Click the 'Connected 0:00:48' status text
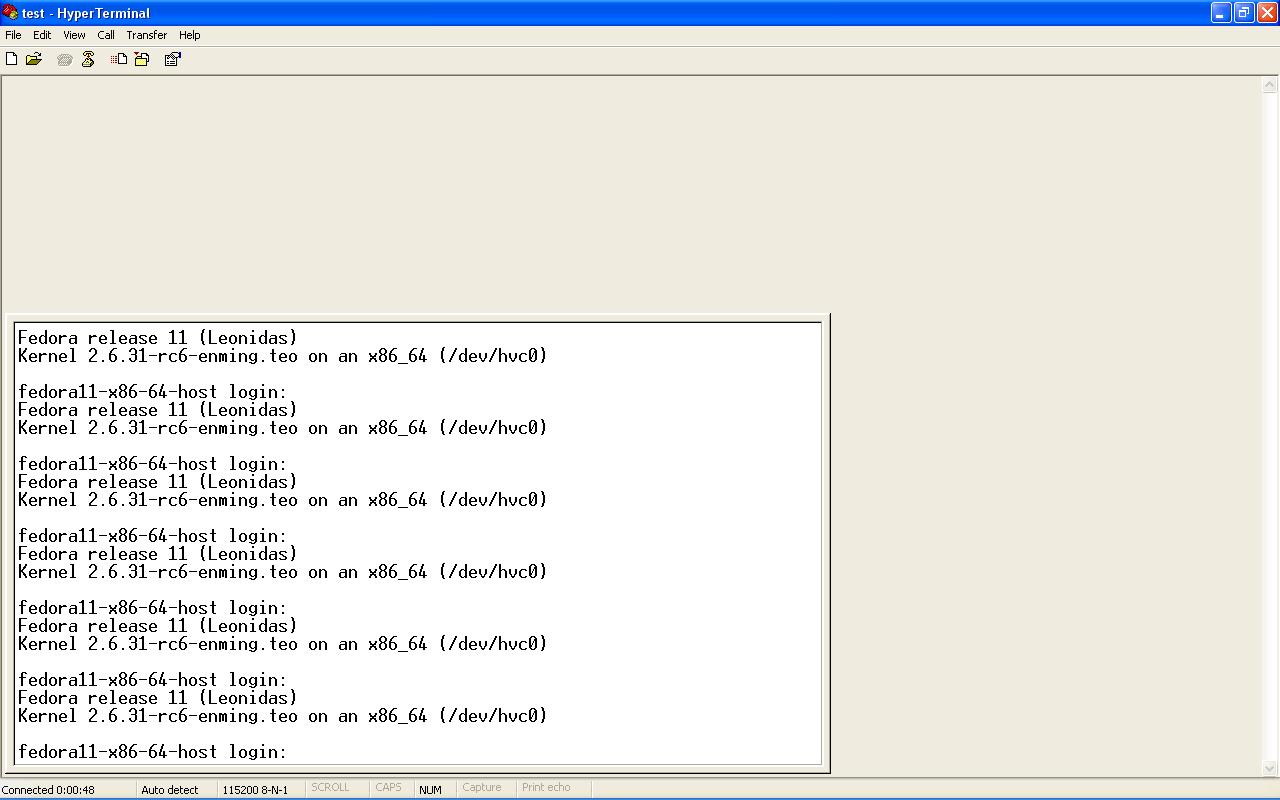This screenshot has width=1280, height=800. (x=48, y=790)
